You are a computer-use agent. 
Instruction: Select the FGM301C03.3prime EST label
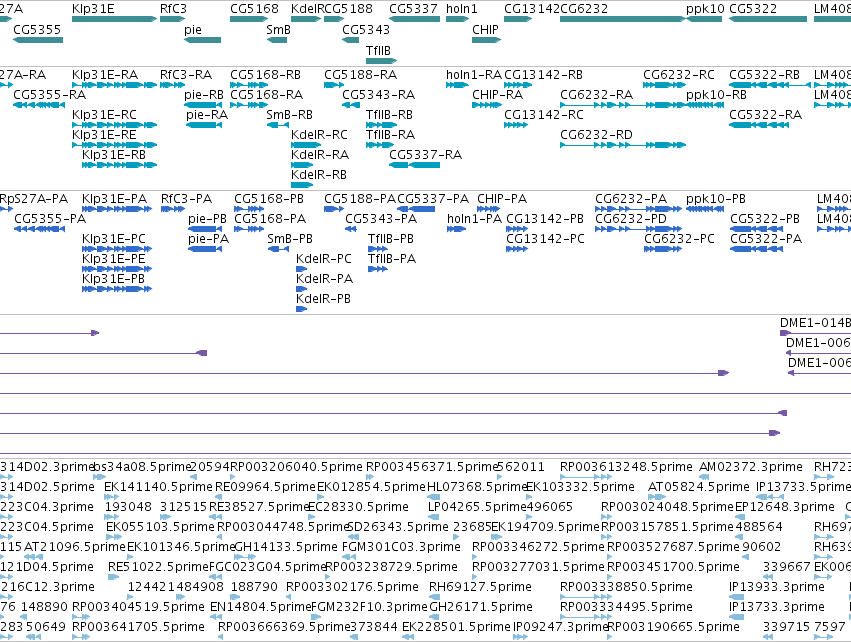pyautogui.click(x=401, y=546)
